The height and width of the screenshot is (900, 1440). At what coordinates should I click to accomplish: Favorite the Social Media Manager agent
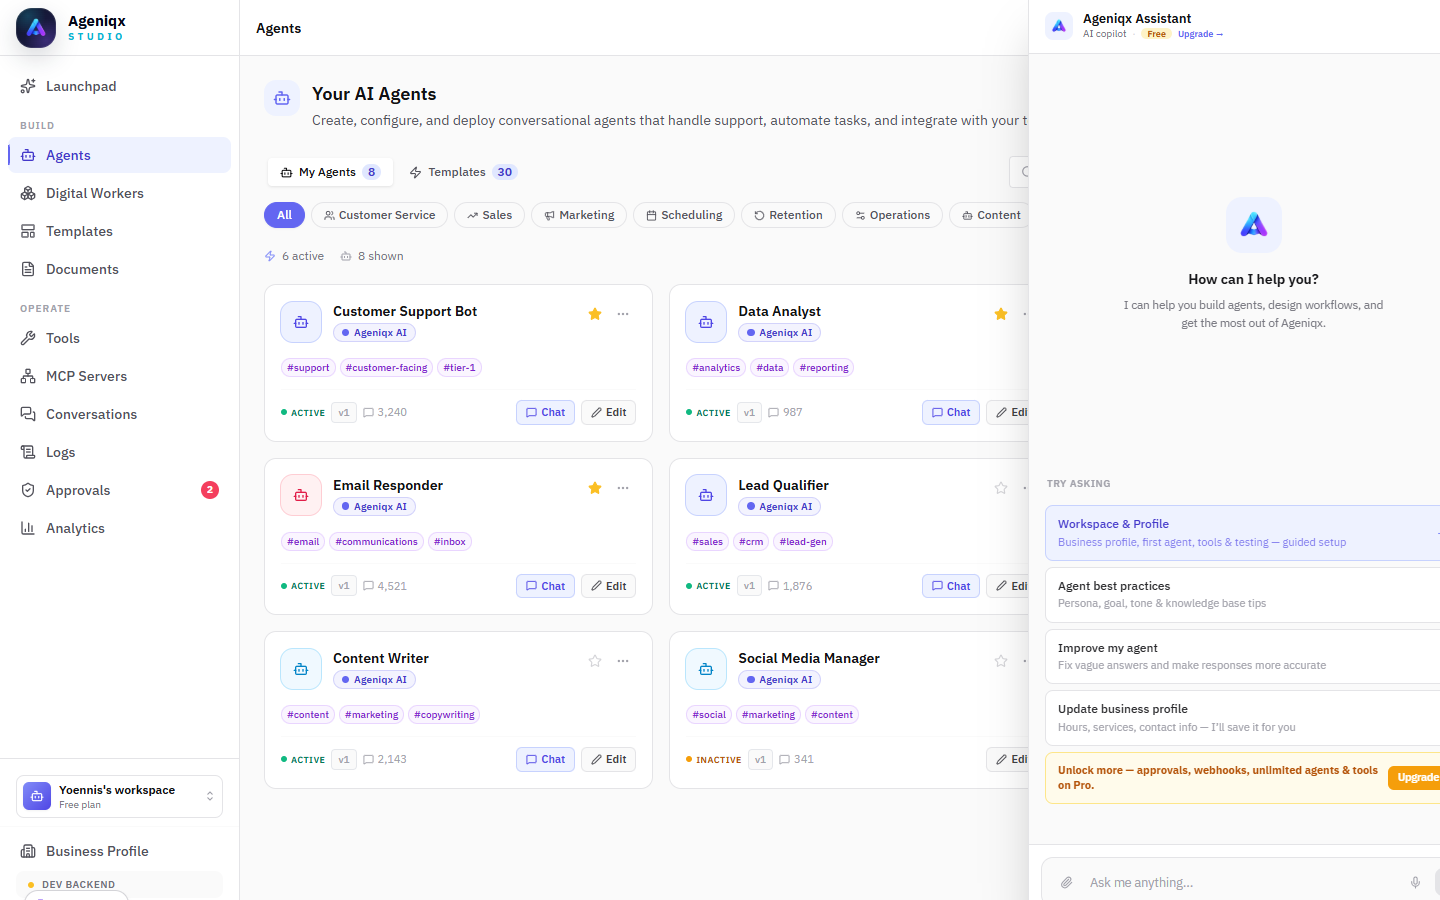[1001, 661]
